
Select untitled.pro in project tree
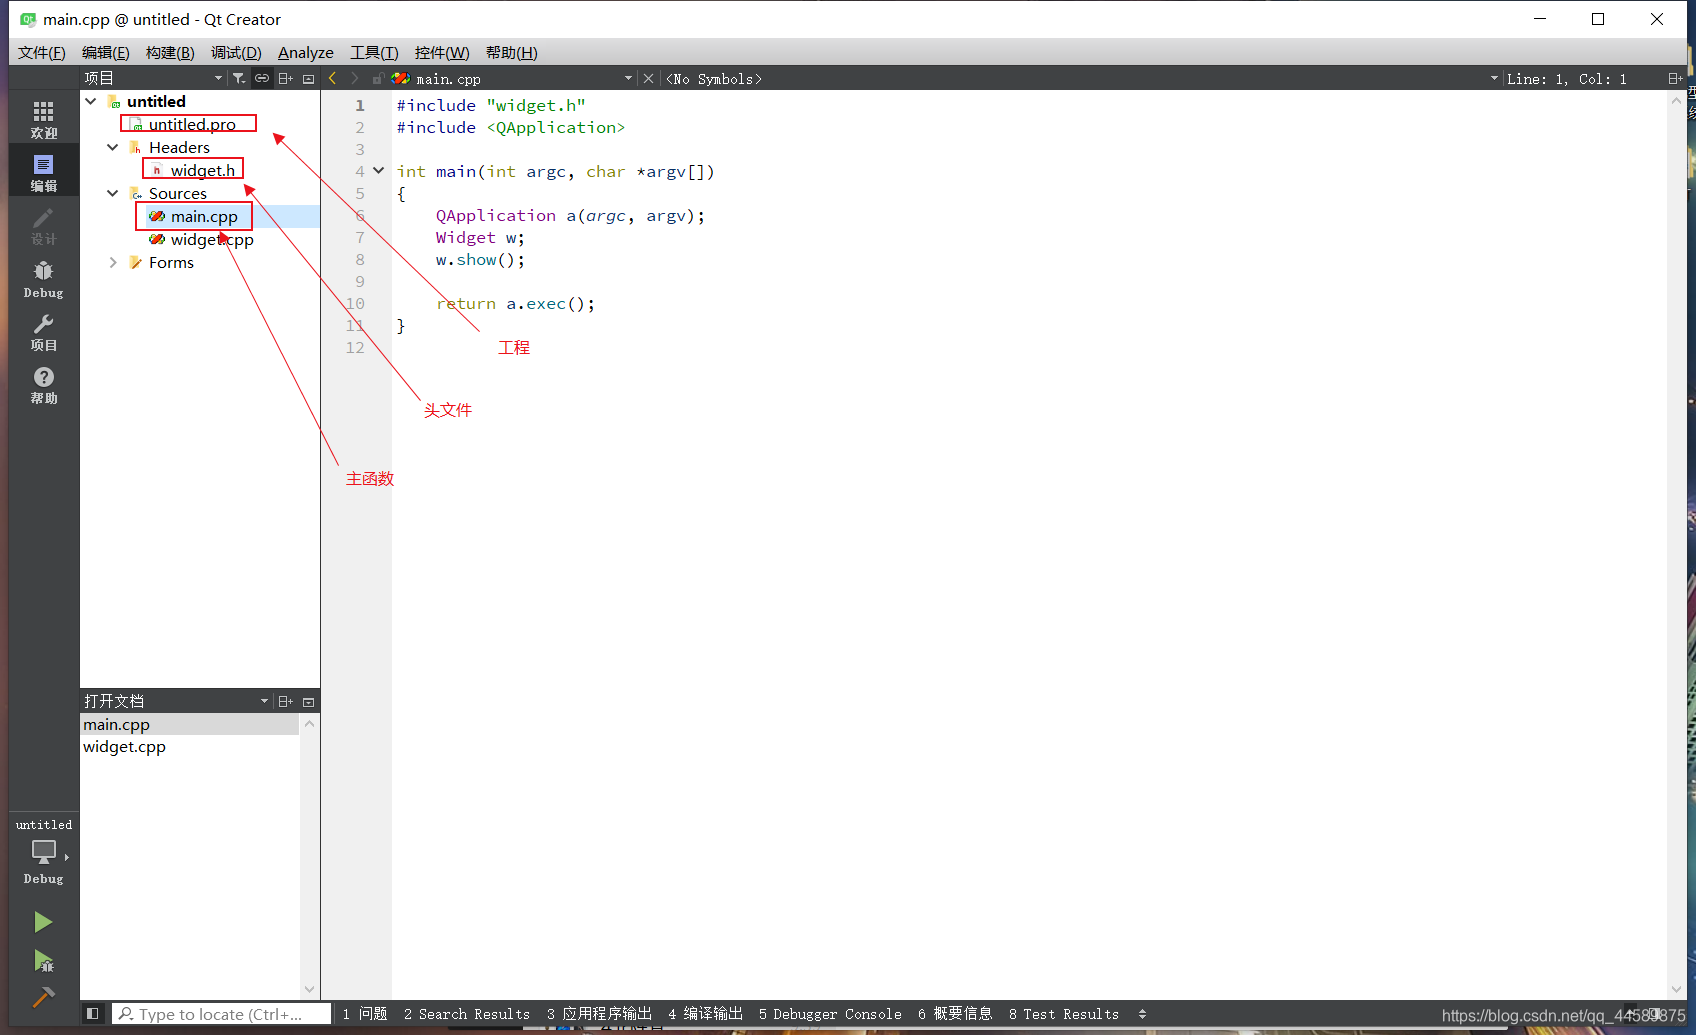tap(191, 124)
